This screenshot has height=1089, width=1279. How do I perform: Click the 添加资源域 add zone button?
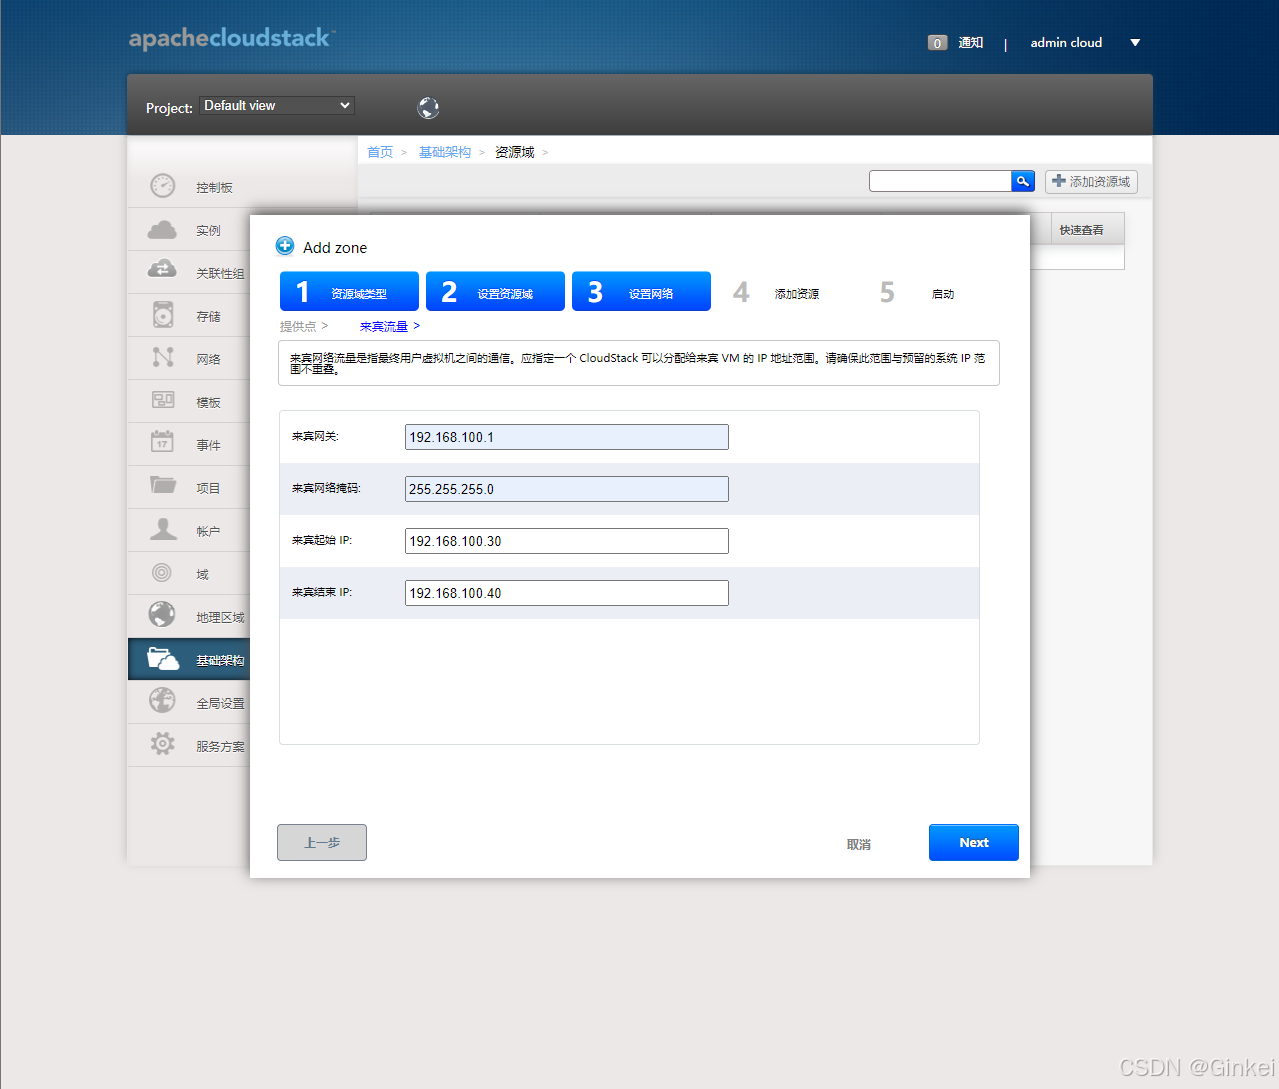[x=1090, y=181]
